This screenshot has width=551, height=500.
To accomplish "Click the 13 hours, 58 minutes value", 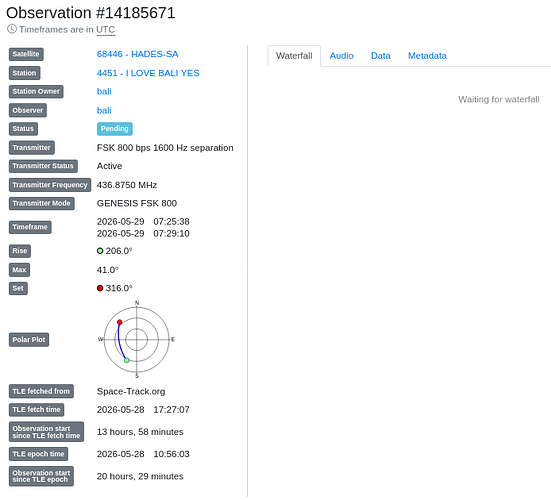I will point(140,432).
